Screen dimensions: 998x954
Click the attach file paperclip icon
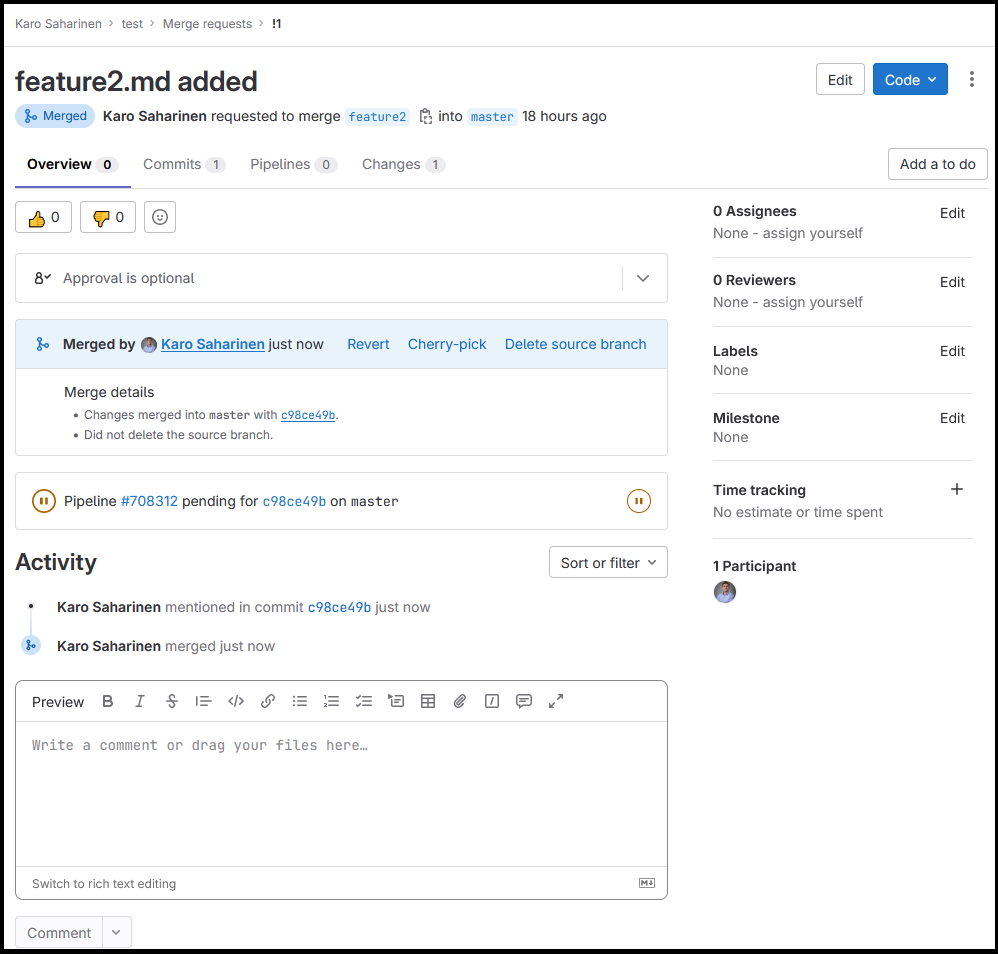point(460,702)
